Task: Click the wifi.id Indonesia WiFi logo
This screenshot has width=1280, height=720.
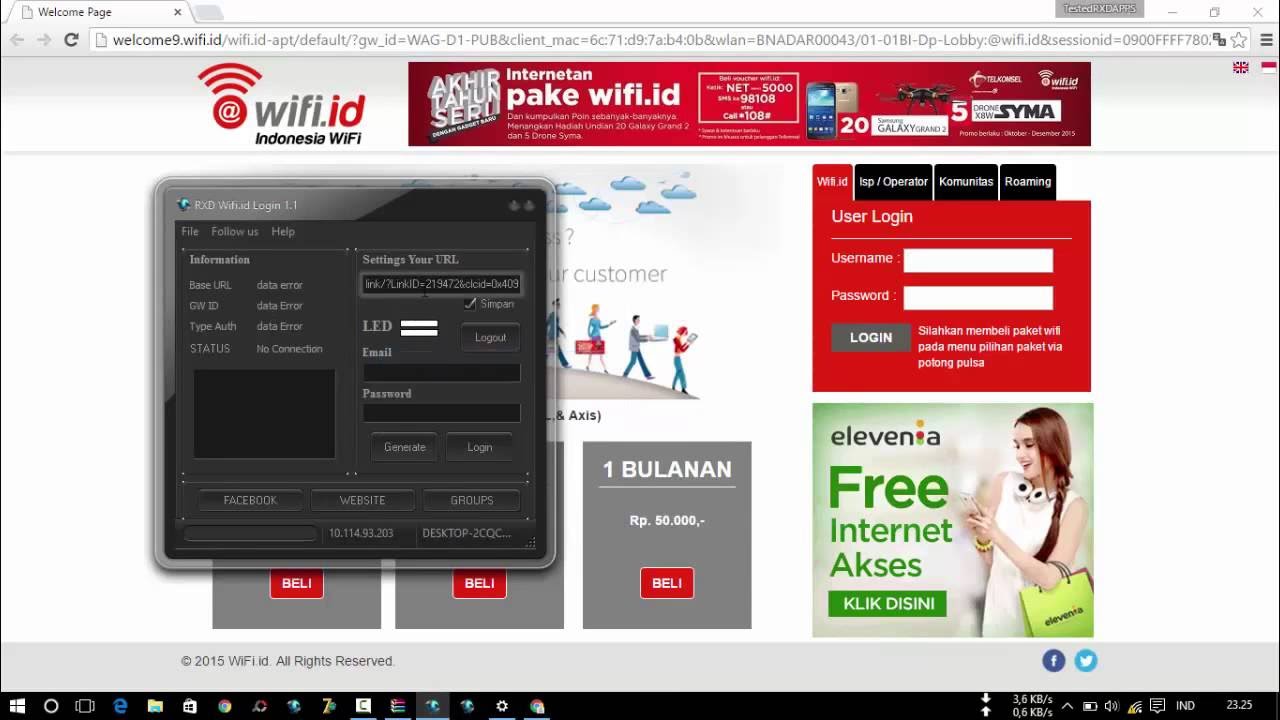Action: pos(282,104)
